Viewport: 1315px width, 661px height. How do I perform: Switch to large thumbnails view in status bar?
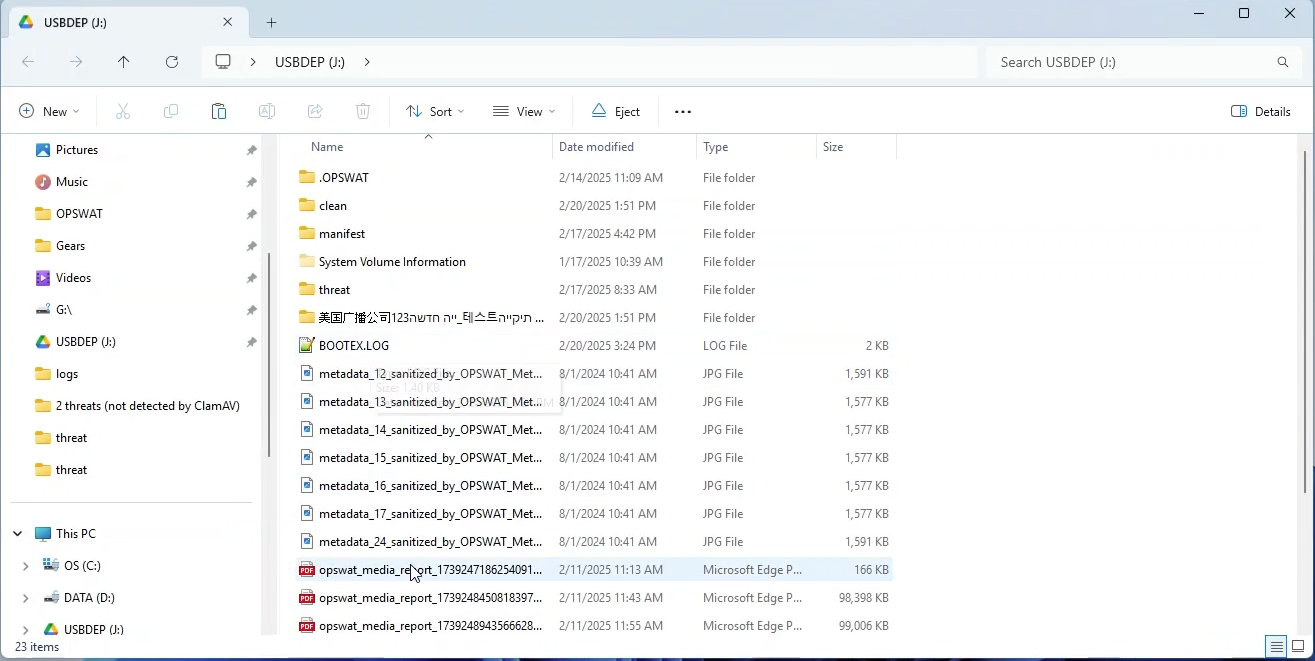(x=1298, y=645)
